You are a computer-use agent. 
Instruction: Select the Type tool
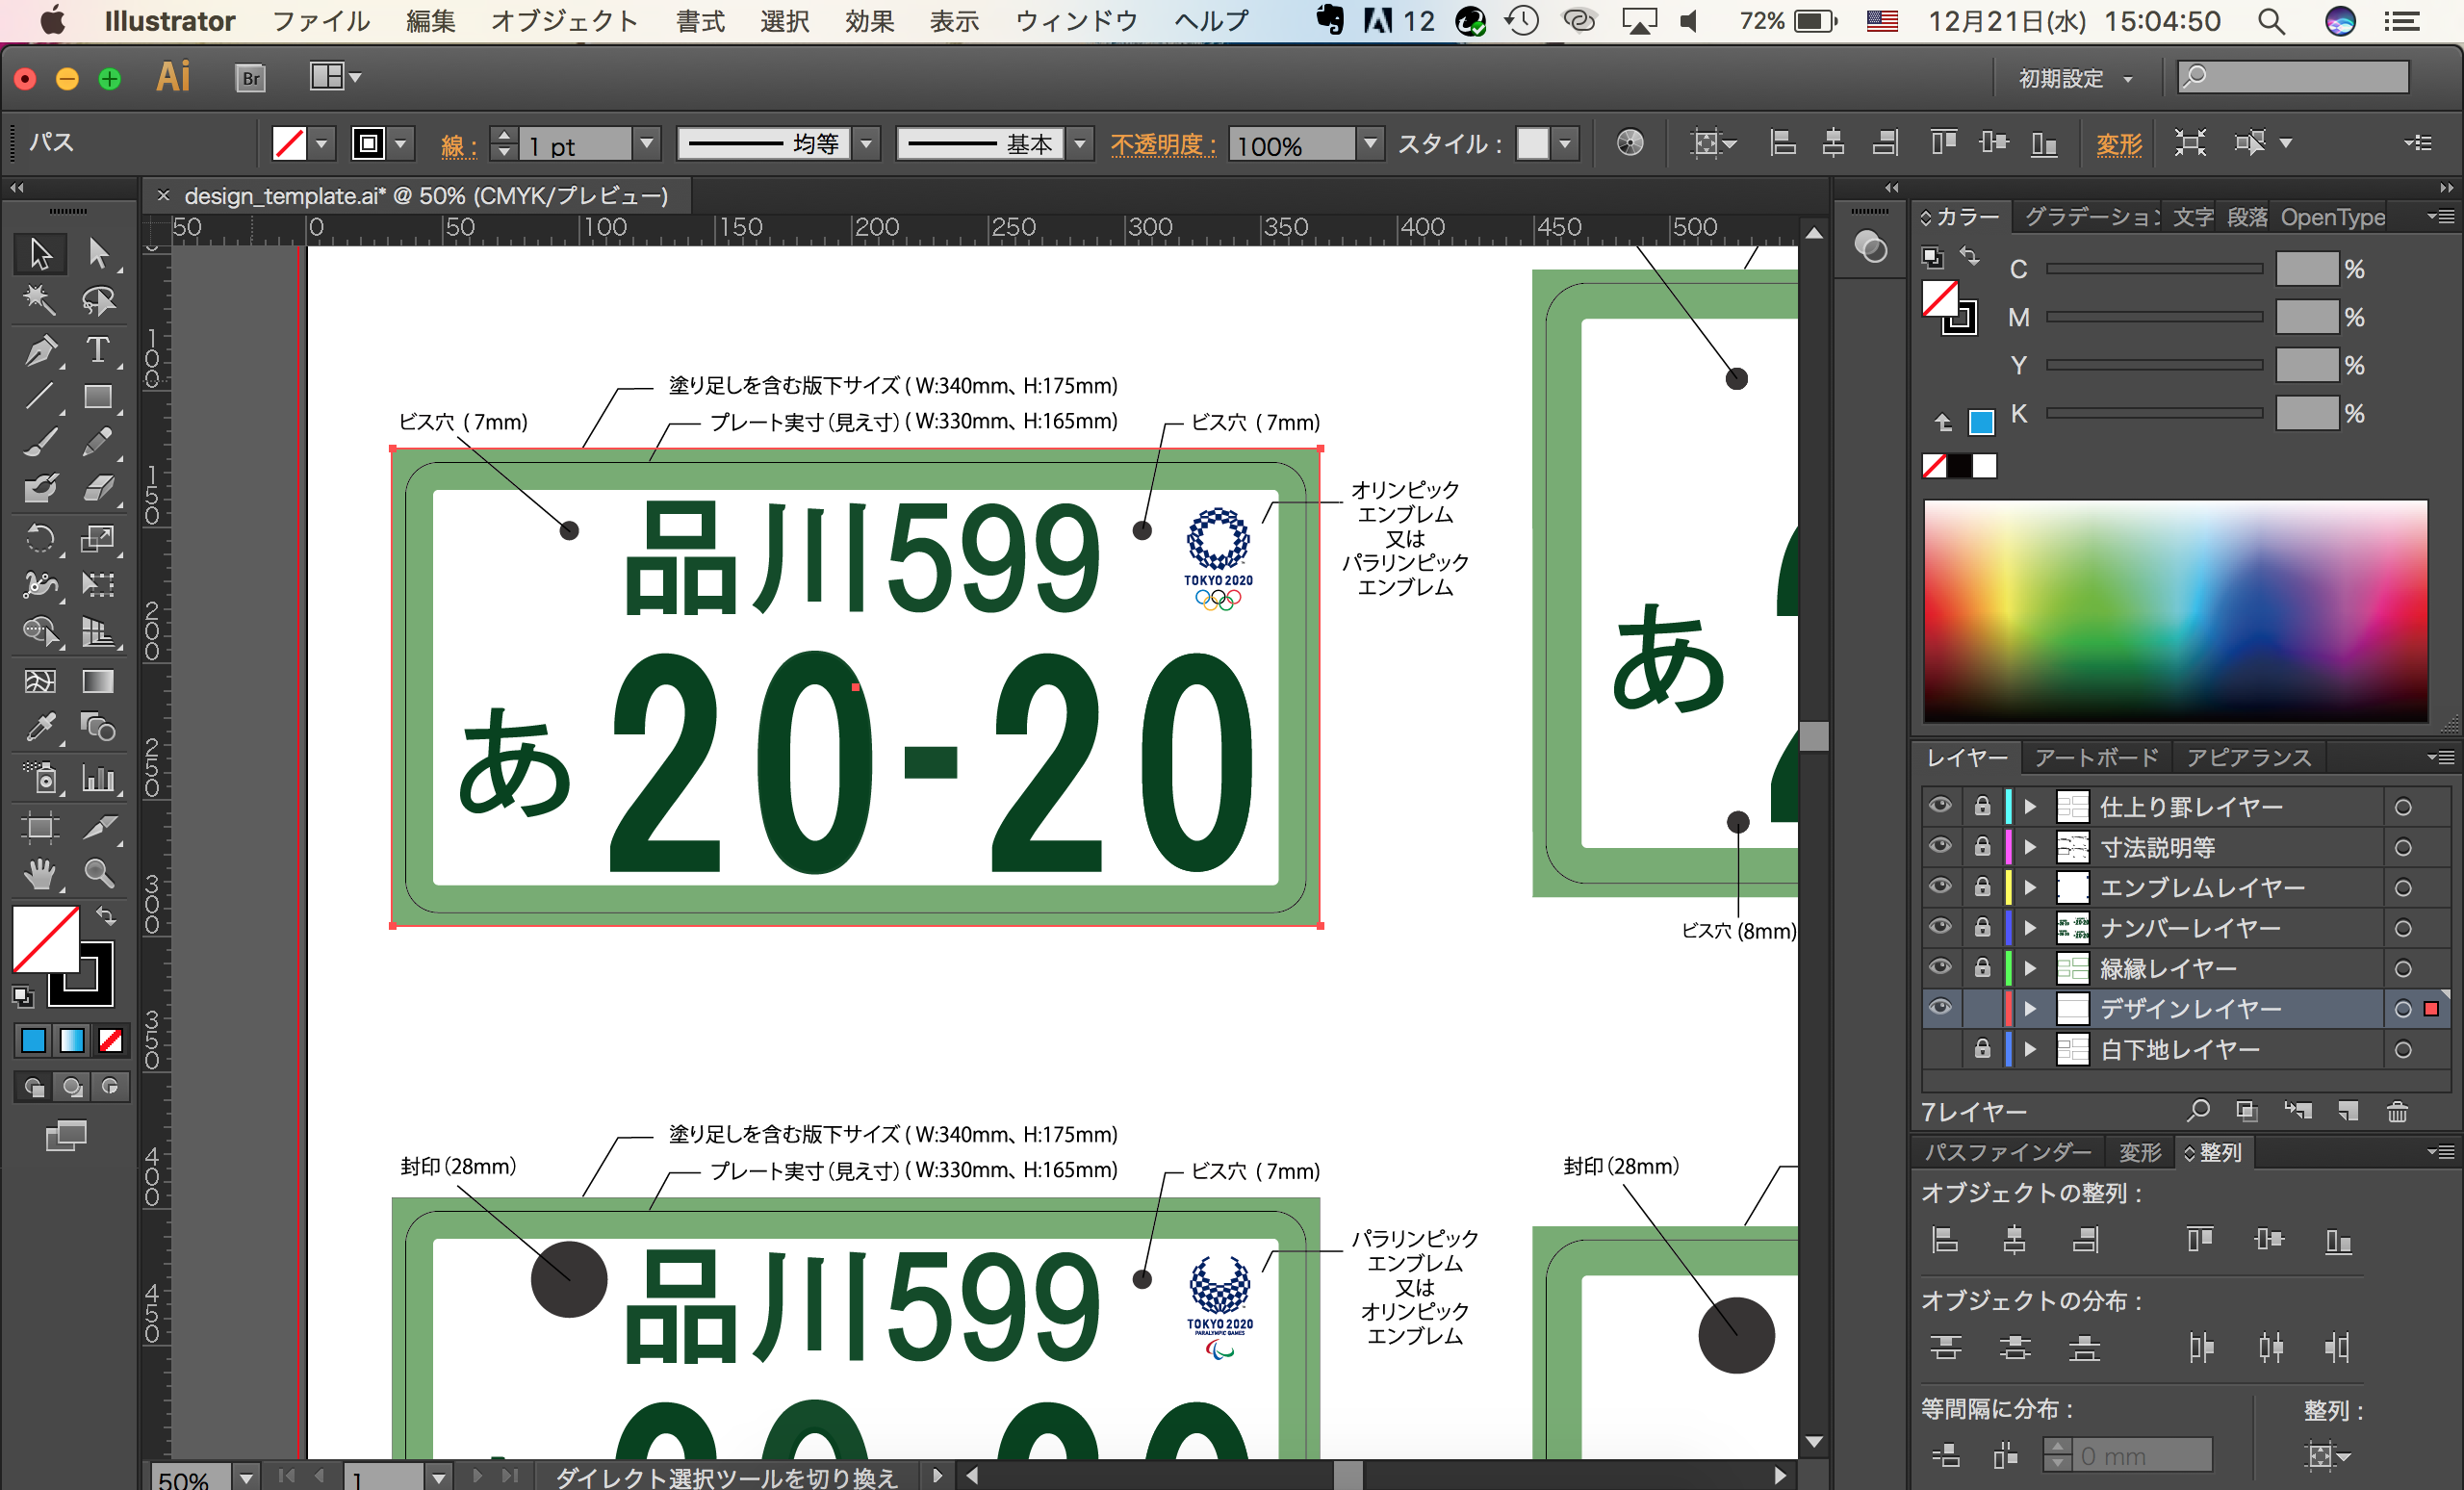coord(98,350)
